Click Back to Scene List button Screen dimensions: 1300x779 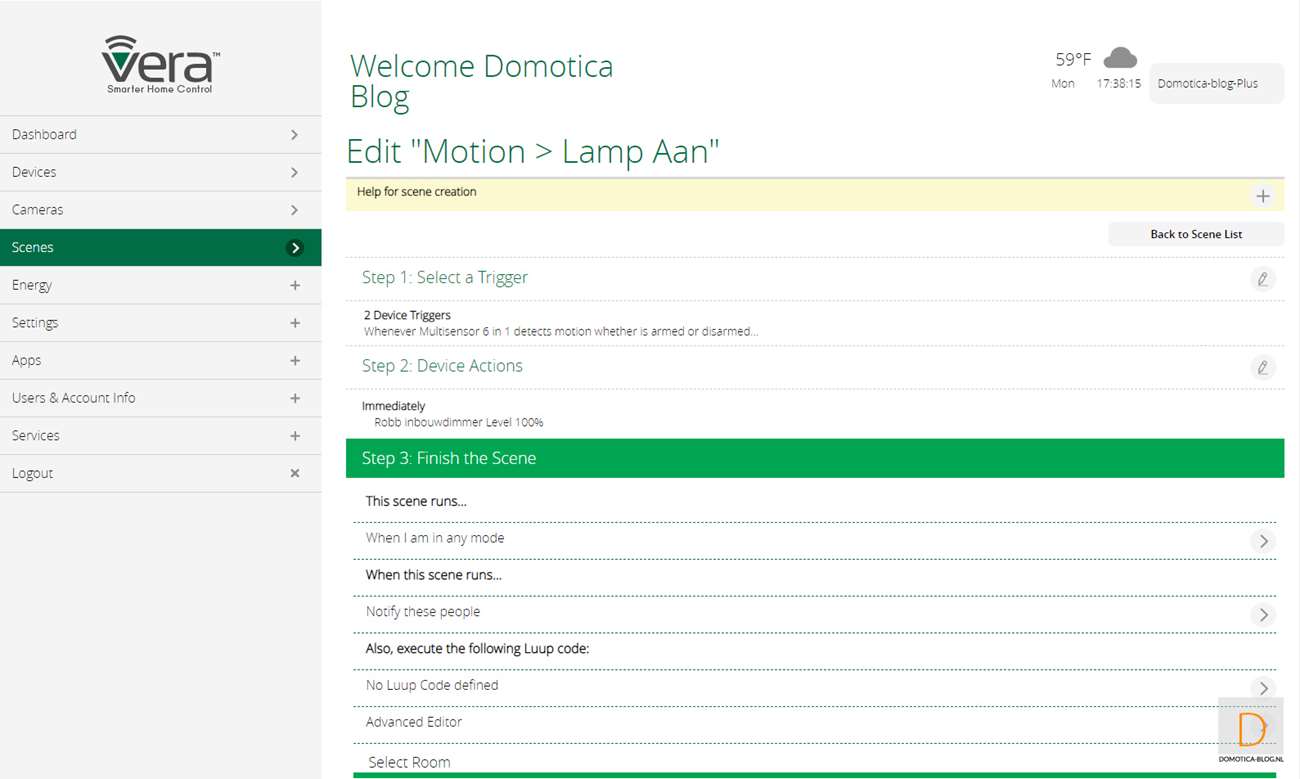tap(1196, 234)
